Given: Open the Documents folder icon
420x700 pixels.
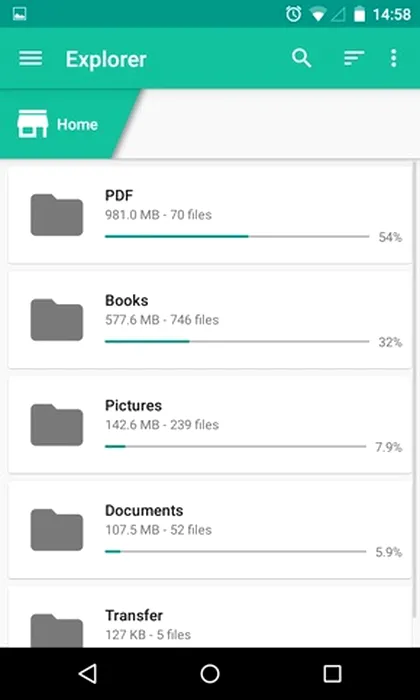Looking at the screenshot, I should (57, 529).
